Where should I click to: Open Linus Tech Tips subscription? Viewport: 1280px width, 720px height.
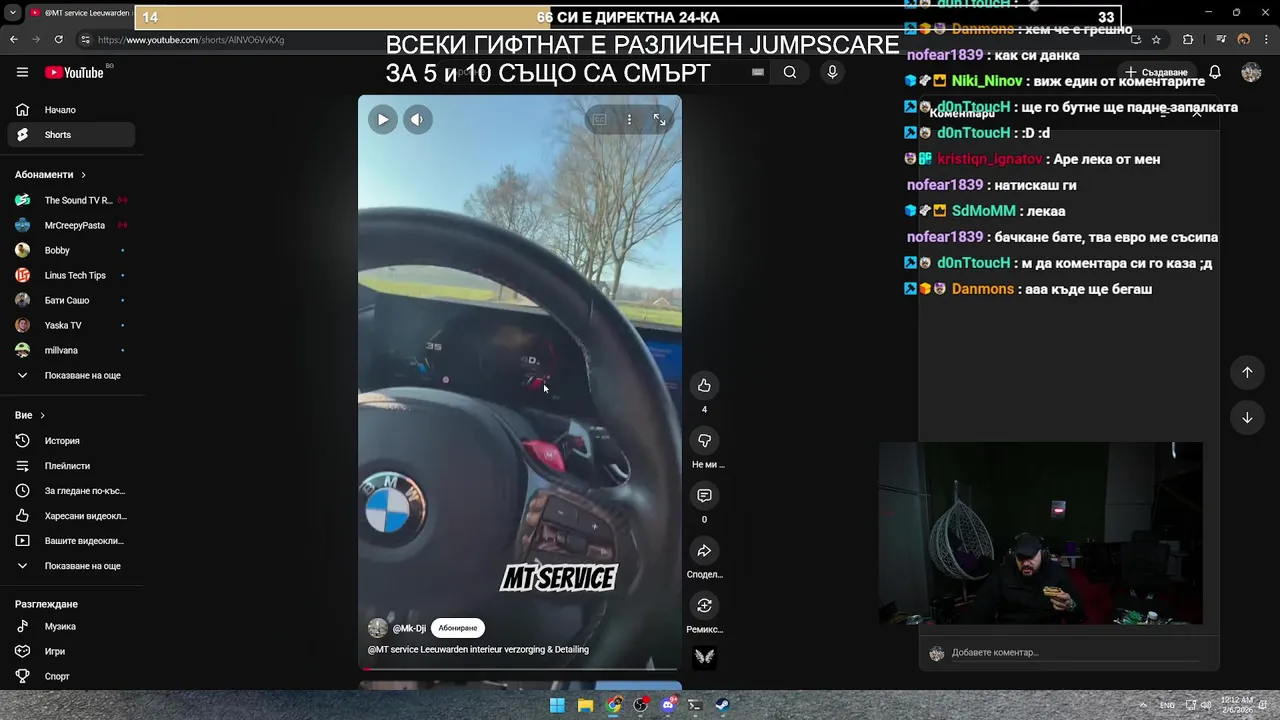(72, 275)
